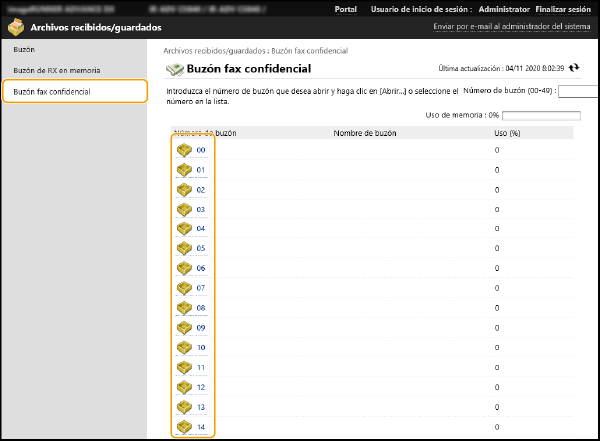Select Buzón de RX en memoria

click(56, 70)
